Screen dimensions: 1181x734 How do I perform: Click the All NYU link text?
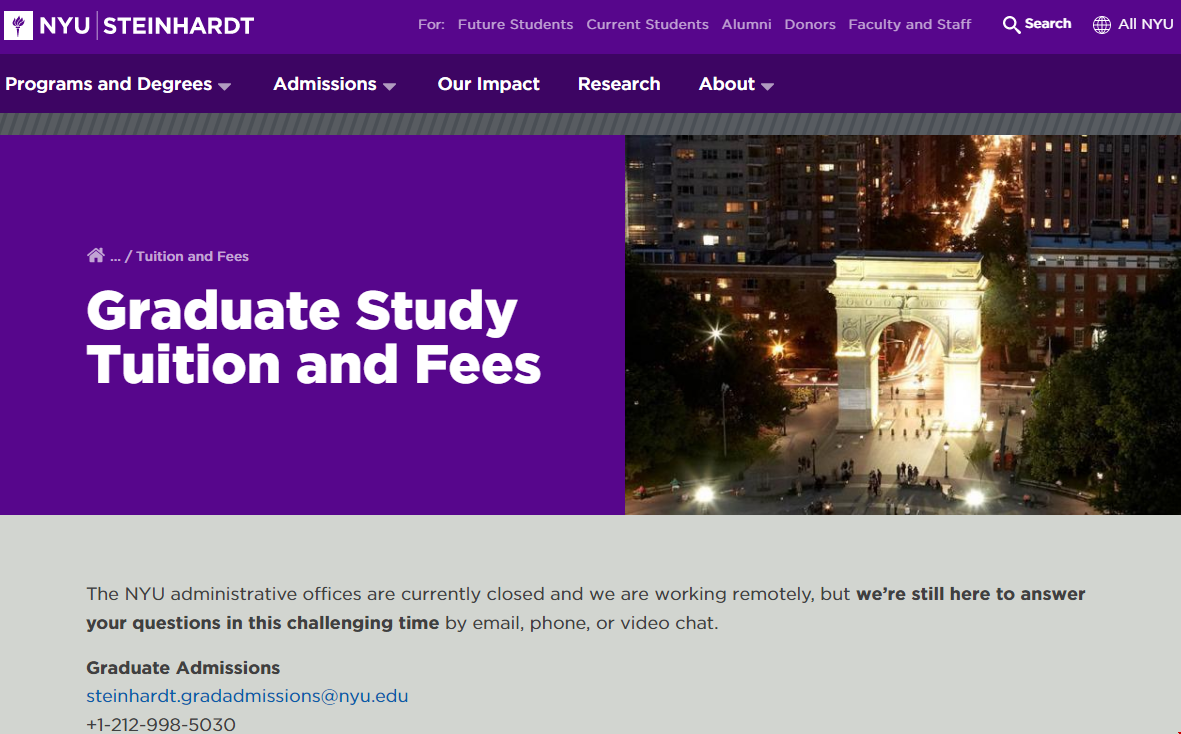coord(1146,24)
